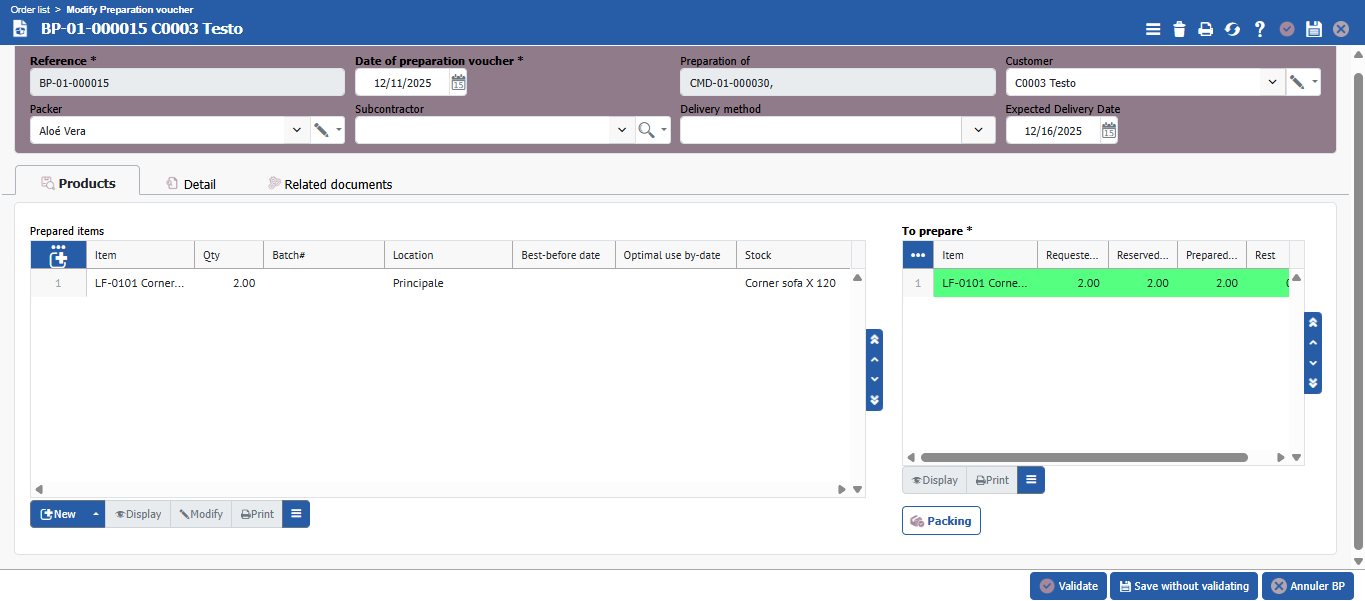Expand the Customer dropdown list
Screen dimensions: 1365x601
point(1272,83)
